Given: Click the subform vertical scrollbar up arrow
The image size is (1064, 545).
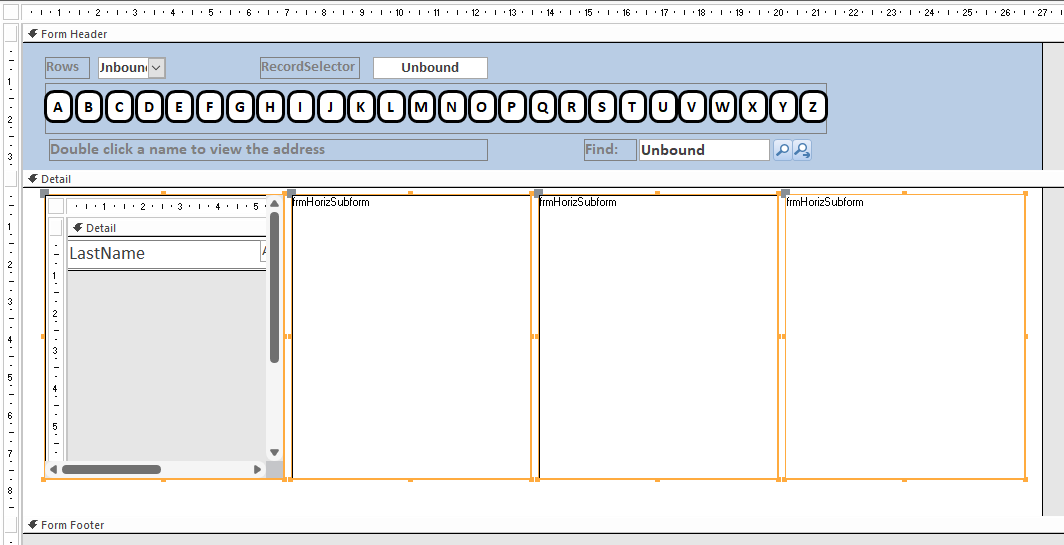Looking at the screenshot, I should [274, 203].
